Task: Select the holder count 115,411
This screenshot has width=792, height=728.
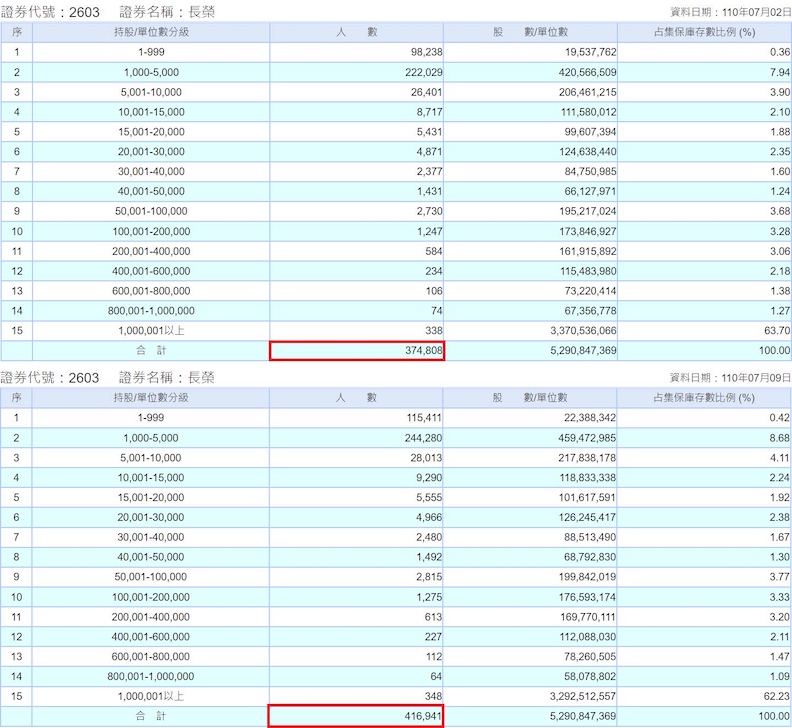Action: click(424, 418)
